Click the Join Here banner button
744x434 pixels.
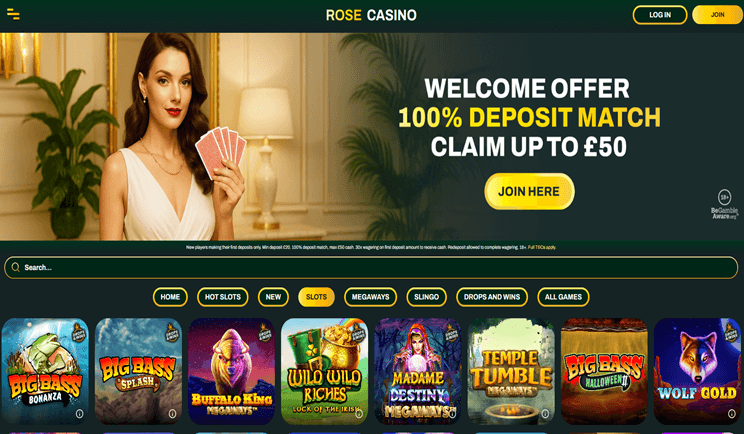tap(529, 192)
